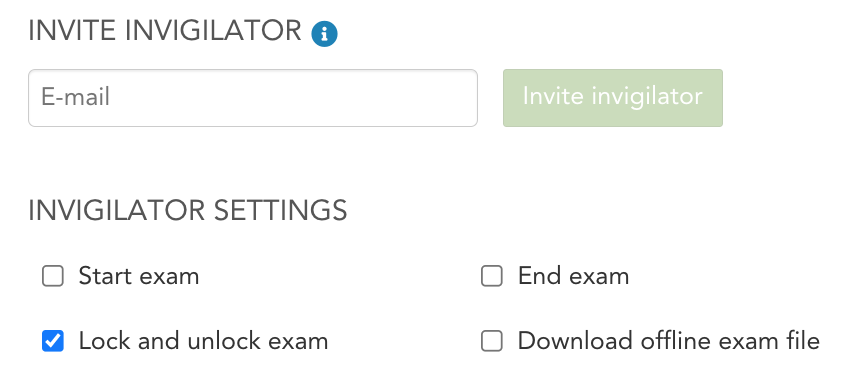This screenshot has width=844, height=380.
Task: Click the End exam label text
Action: (x=573, y=276)
